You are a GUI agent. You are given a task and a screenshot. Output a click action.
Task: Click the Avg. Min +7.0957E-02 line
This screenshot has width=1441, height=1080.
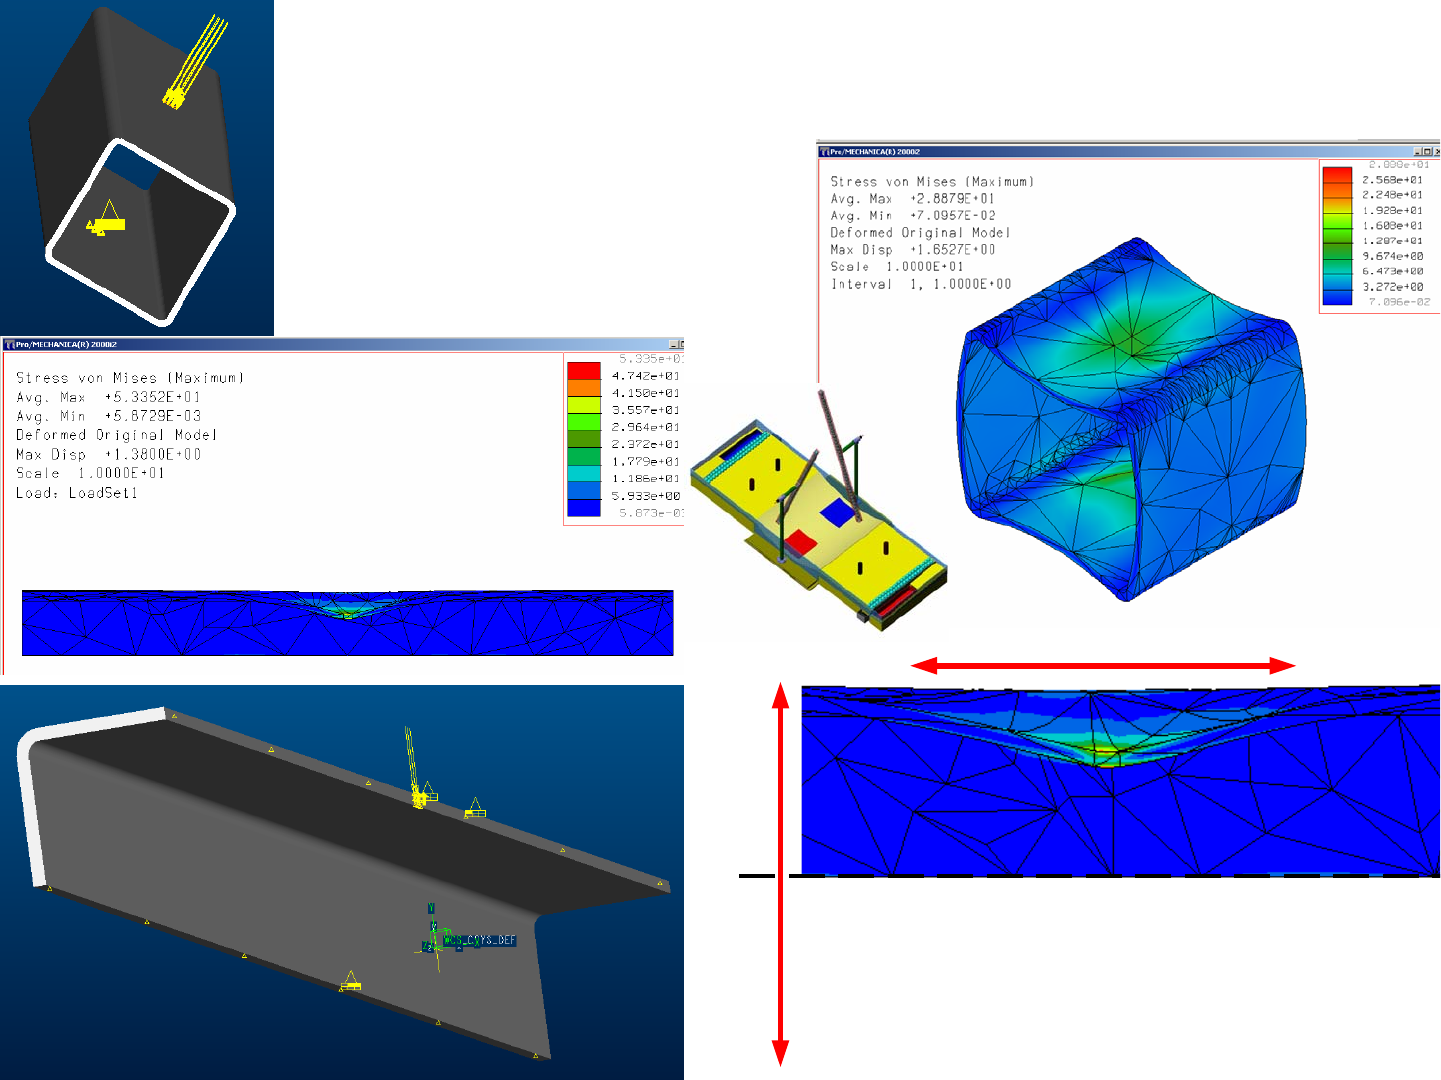(x=912, y=216)
